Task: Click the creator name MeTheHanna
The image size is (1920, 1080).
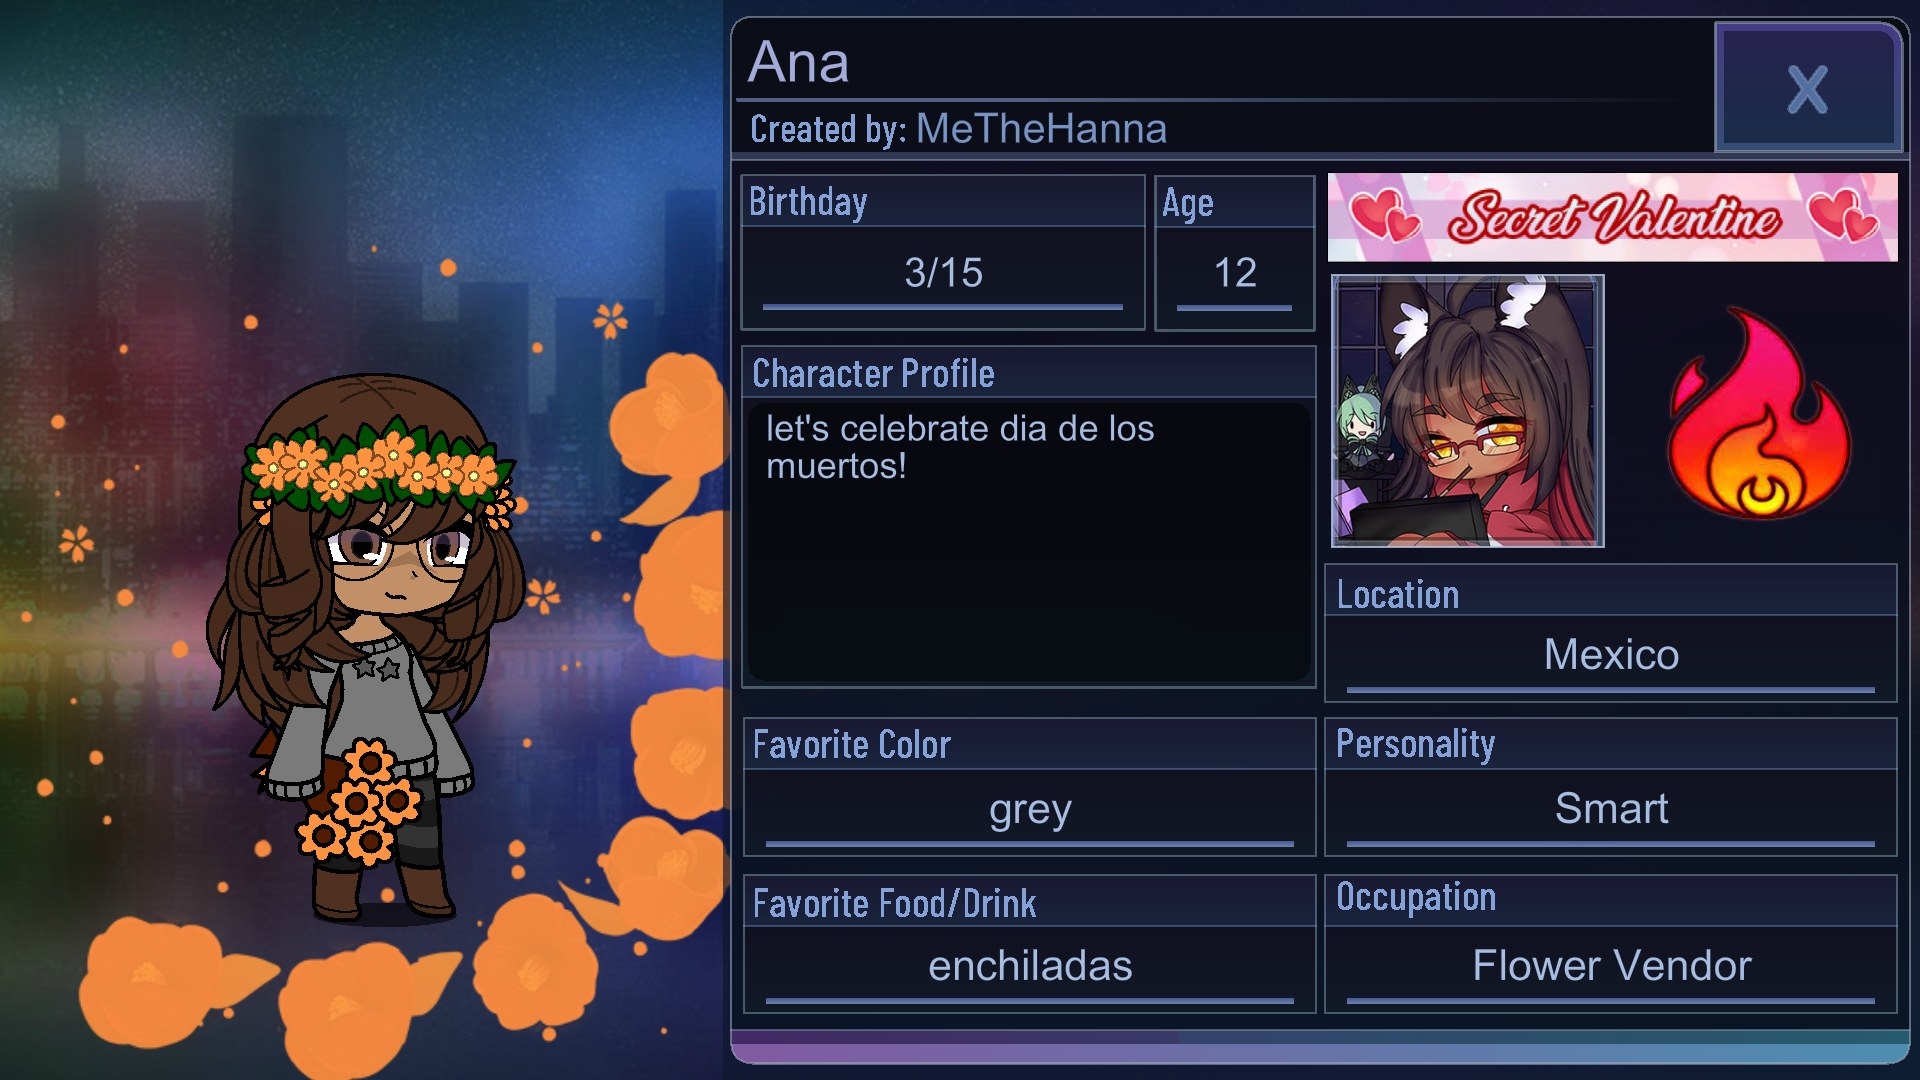Action: tap(1041, 129)
